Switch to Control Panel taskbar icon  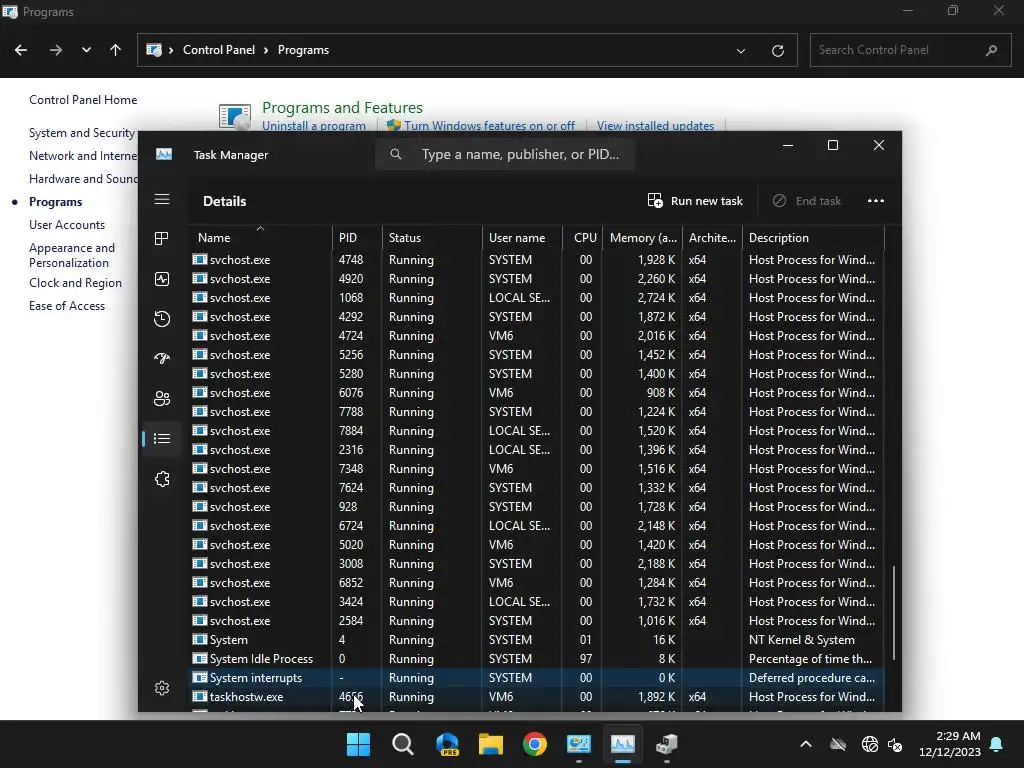[x=579, y=744]
